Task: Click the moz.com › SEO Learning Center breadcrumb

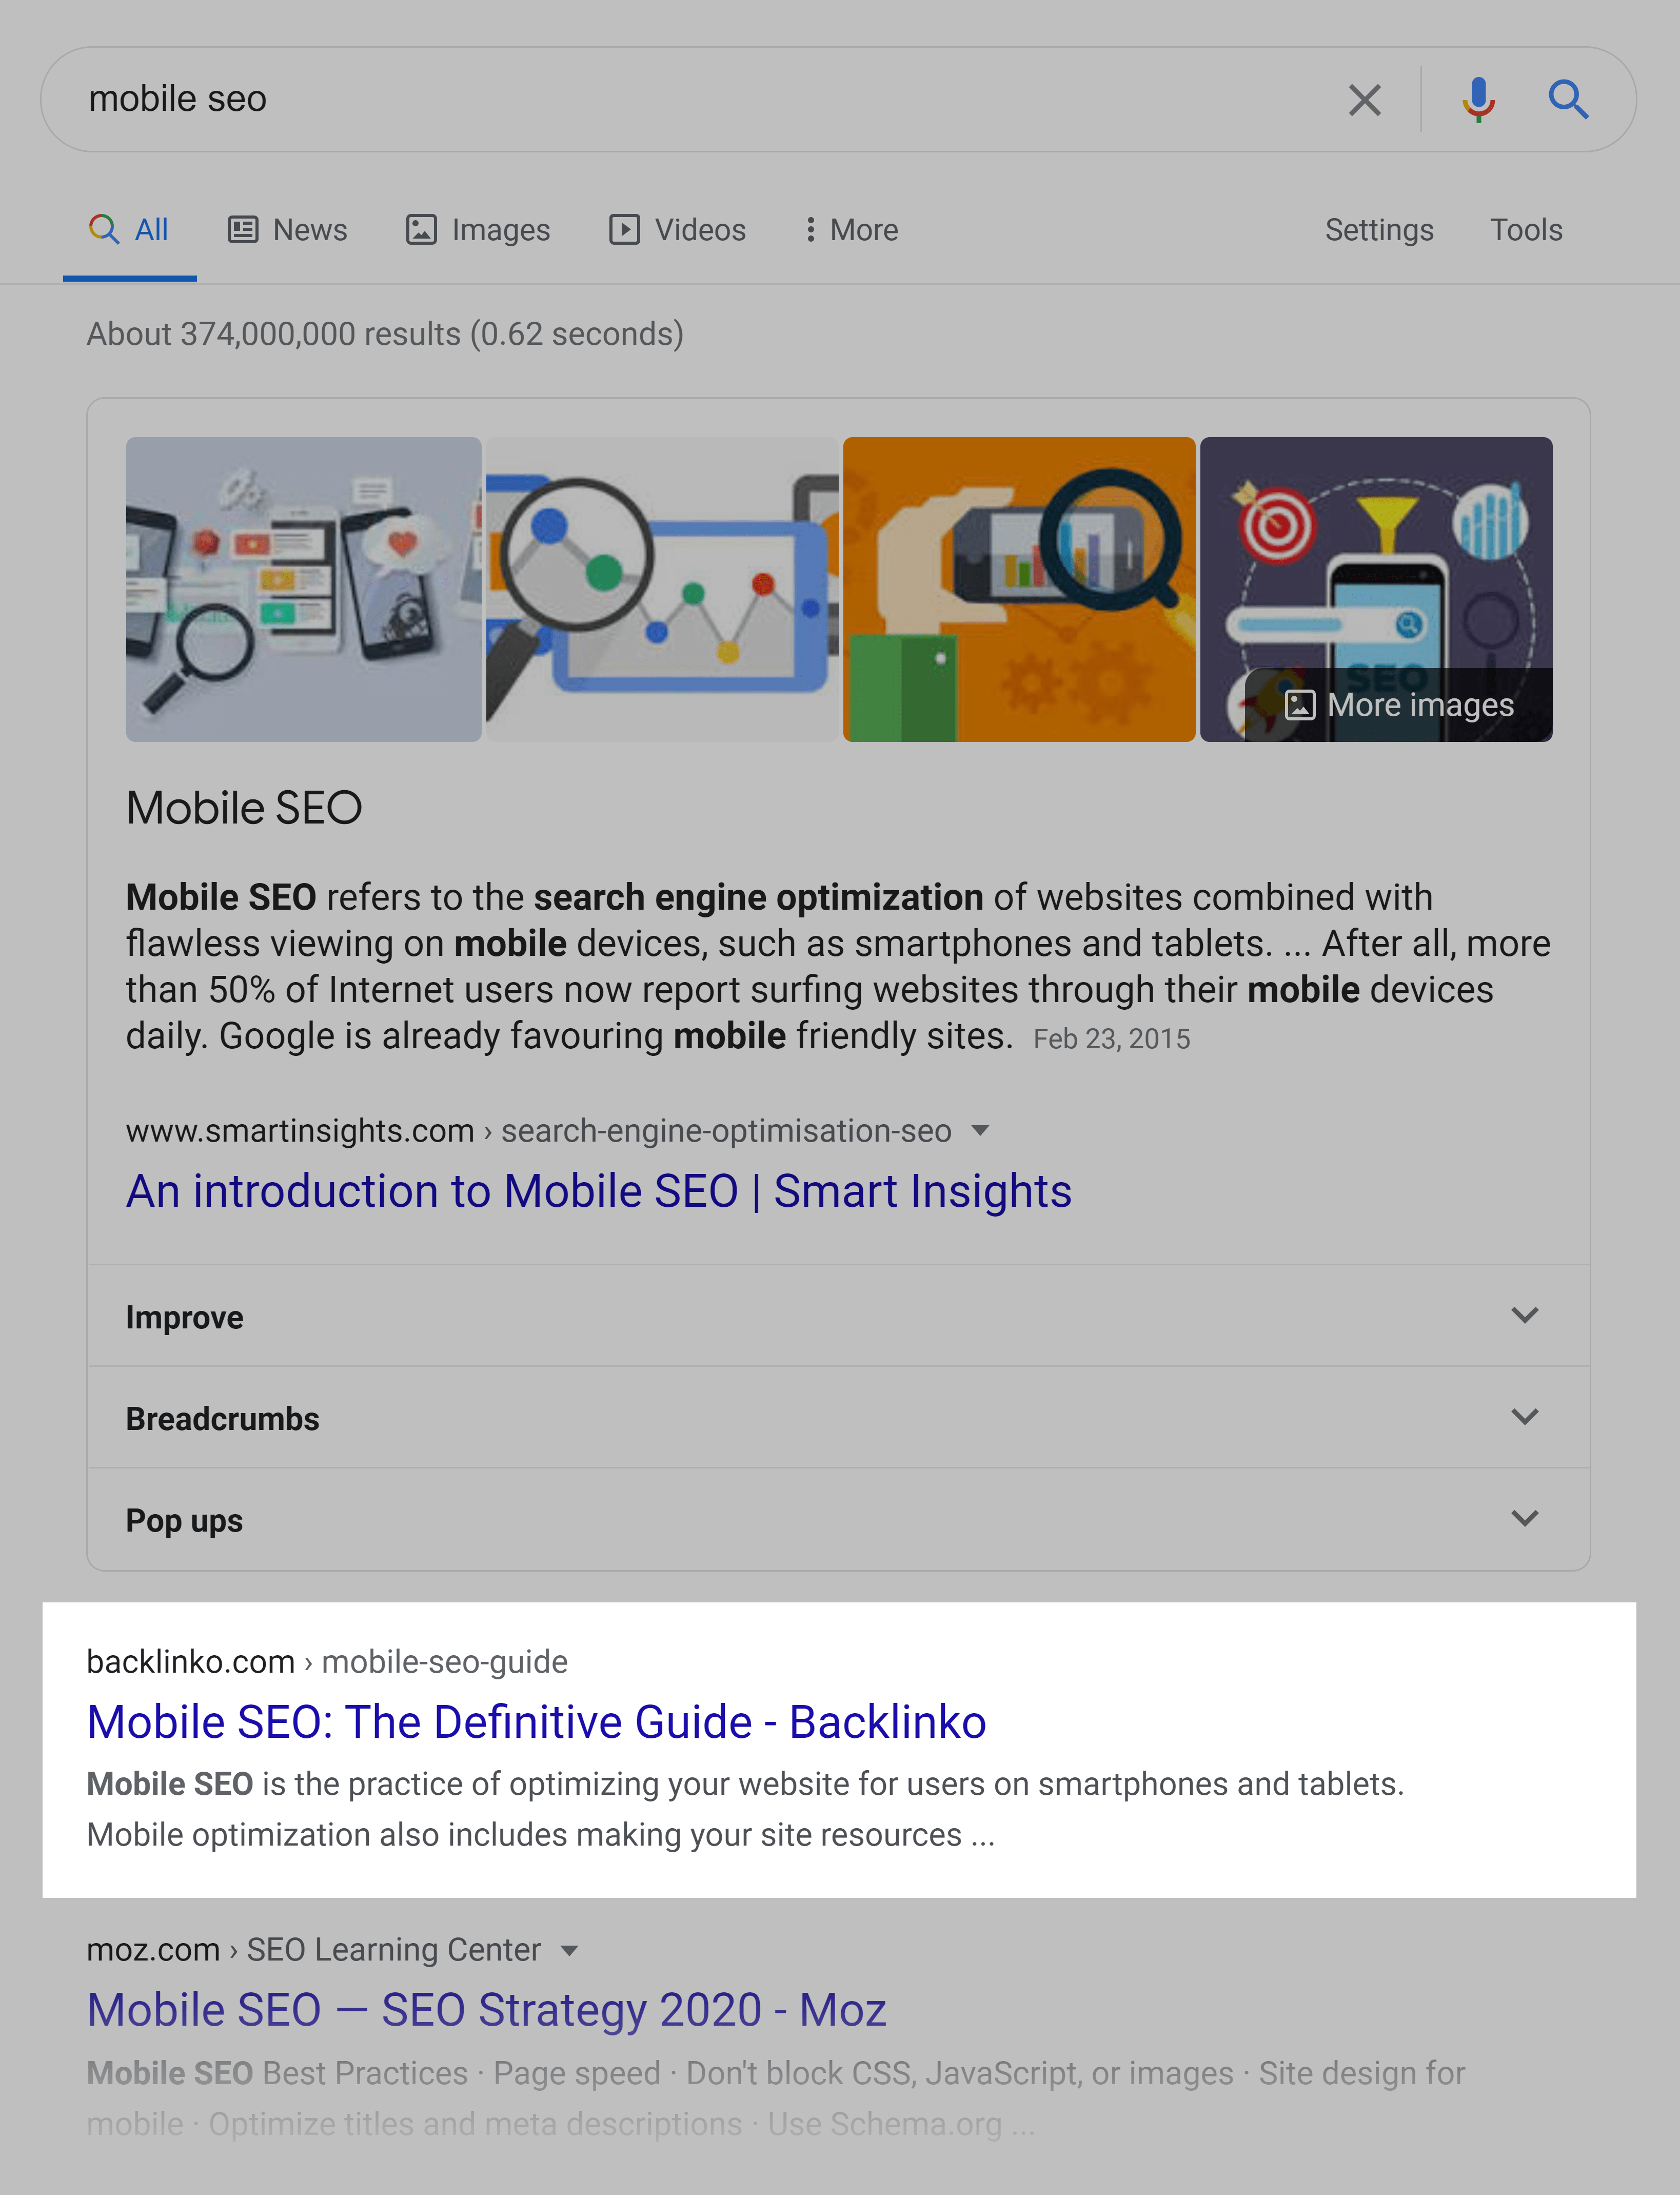Action: point(314,1950)
